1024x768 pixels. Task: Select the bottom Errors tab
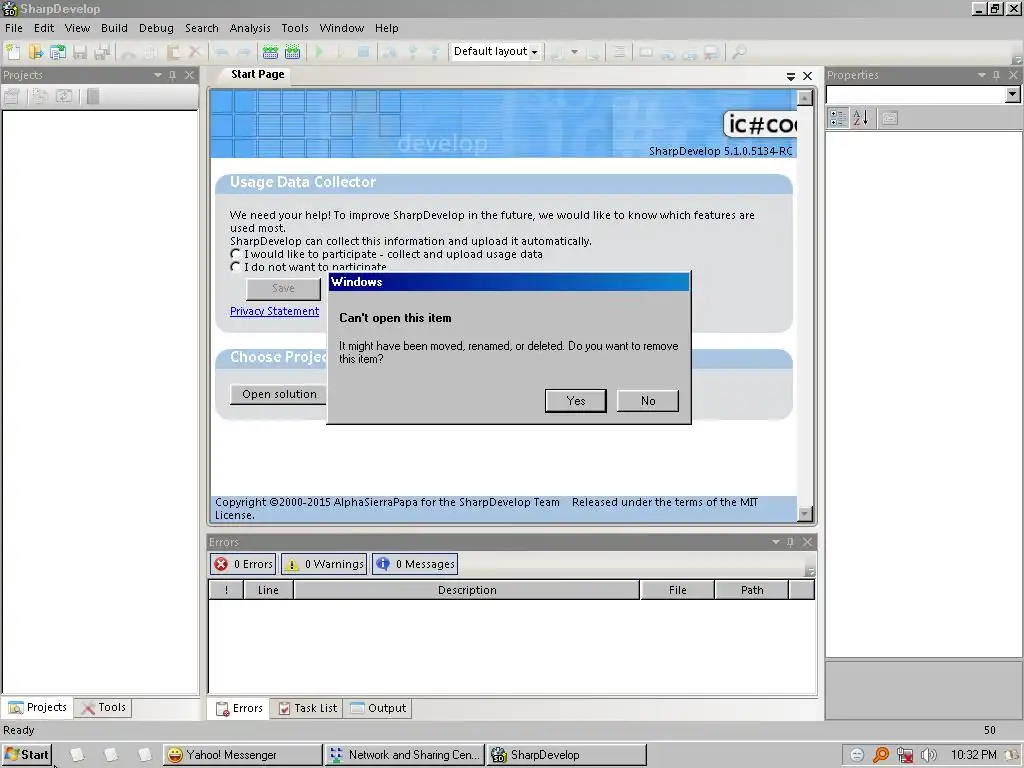(239, 708)
